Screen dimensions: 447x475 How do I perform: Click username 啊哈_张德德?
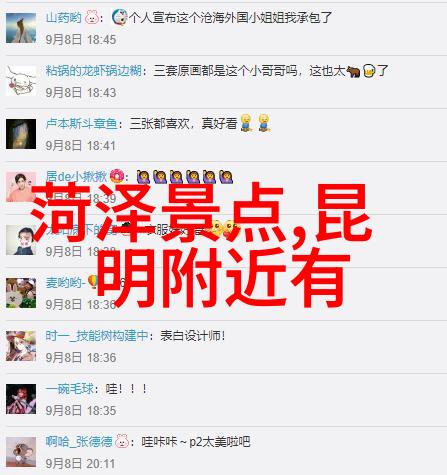point(79,442)
